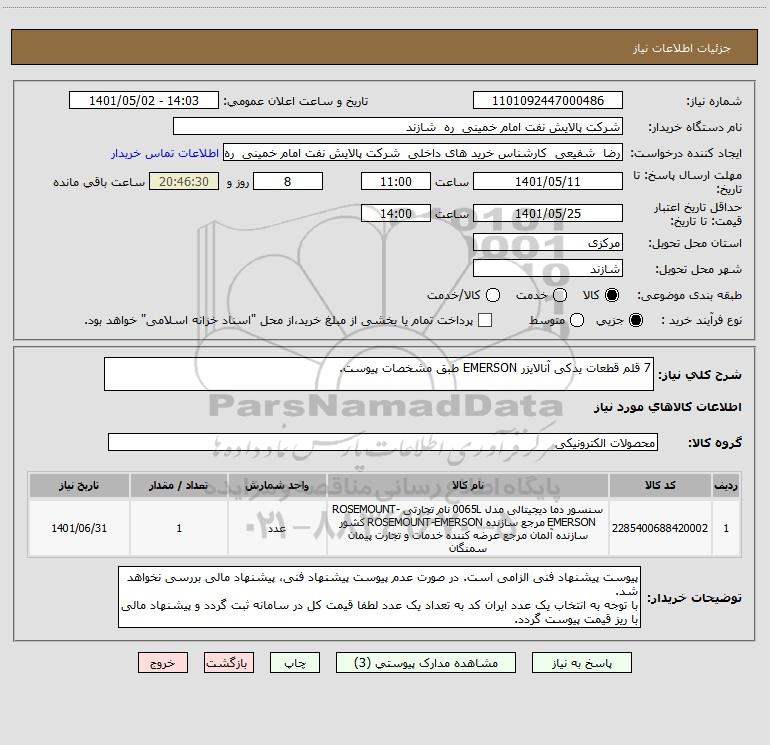Click buyer organization name field
The image size is (770, 745).
398,126
